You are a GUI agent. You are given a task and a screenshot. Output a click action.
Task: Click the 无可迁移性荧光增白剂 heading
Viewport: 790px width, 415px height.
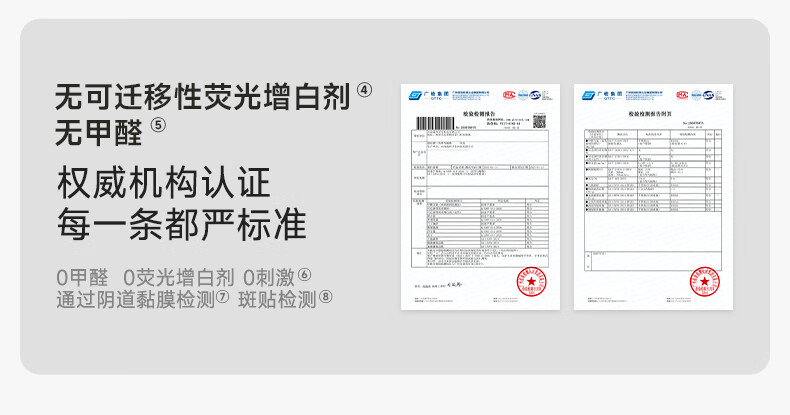coord(203,97)
